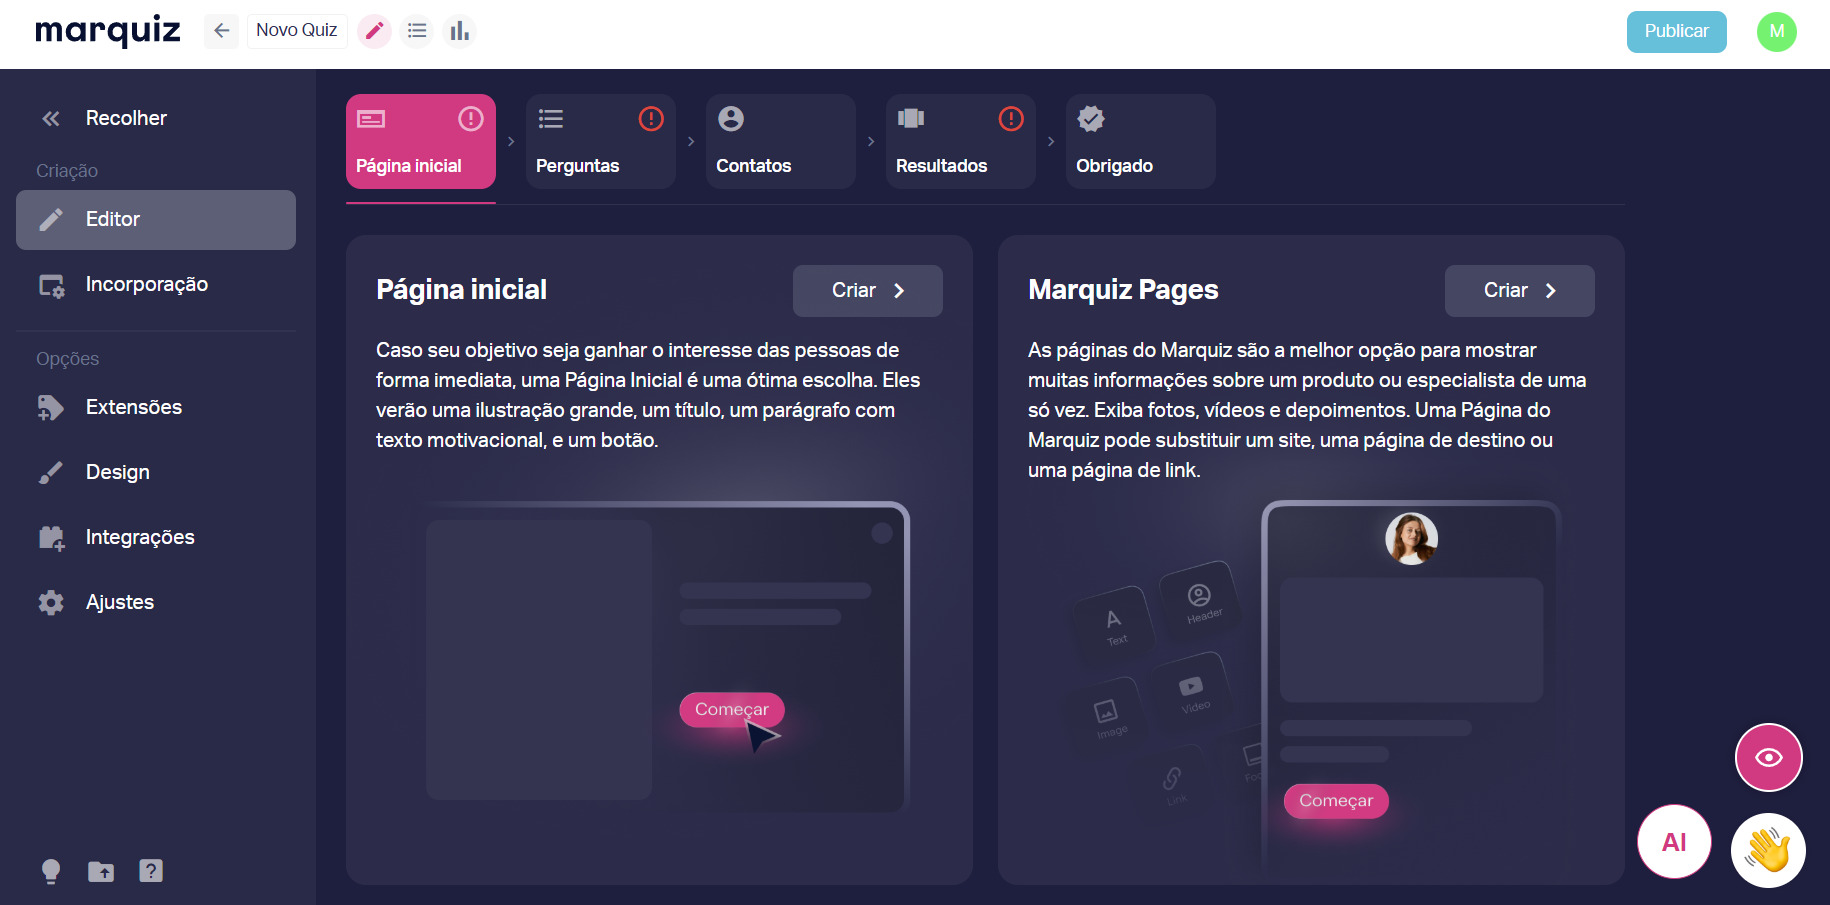Switch to the Contatos step tab
The width and height of the screenshot is (1830, 905).
point(781,141)
